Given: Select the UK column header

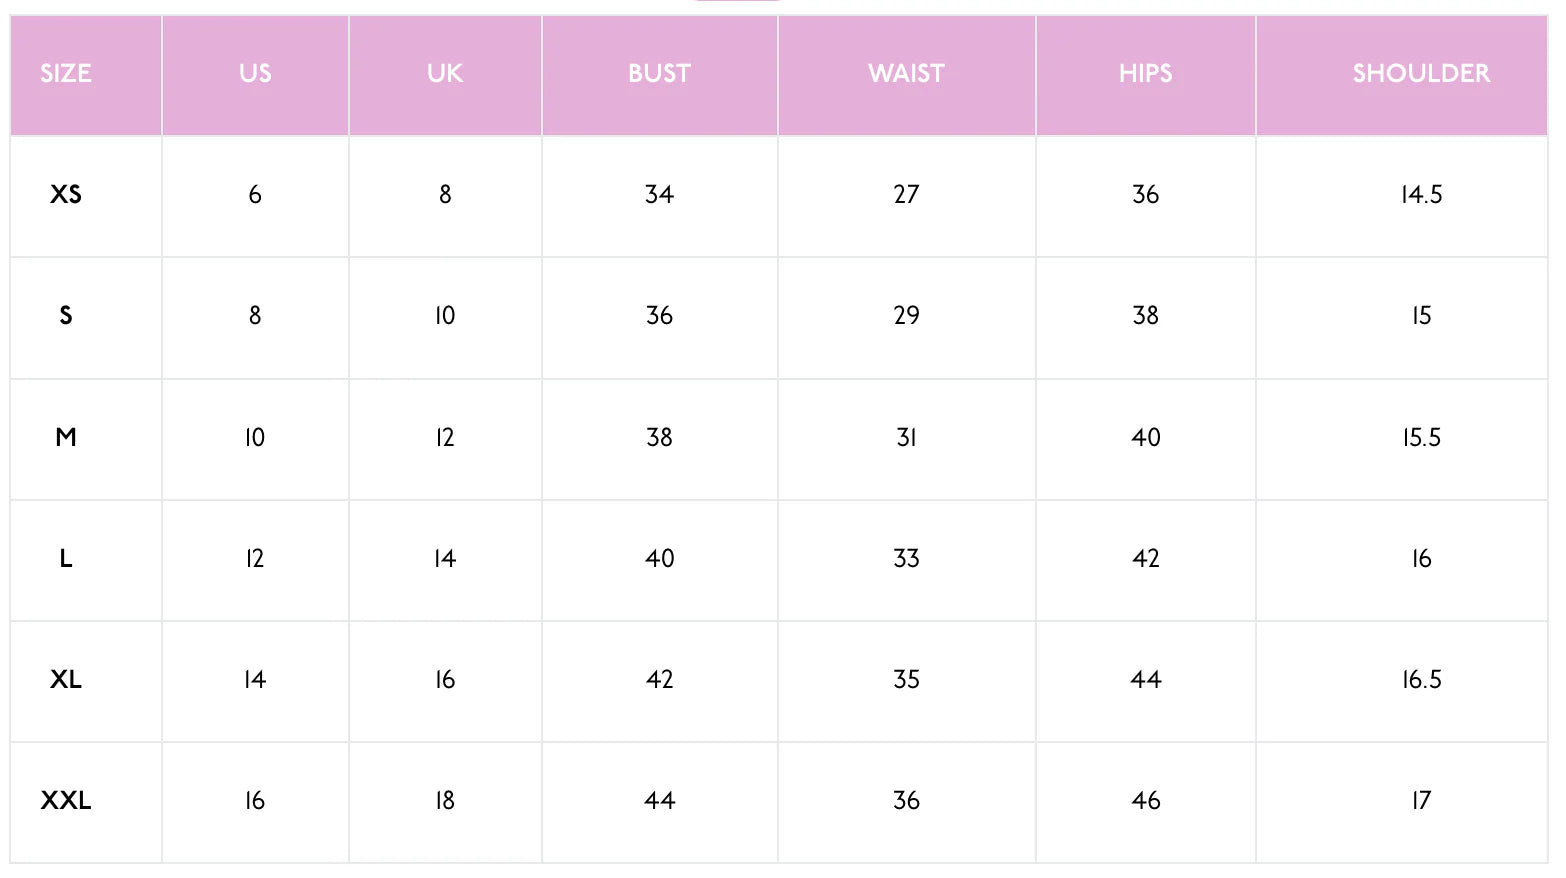Looking at the screenshot, I should pyautogui.click(x=445, y=73).
